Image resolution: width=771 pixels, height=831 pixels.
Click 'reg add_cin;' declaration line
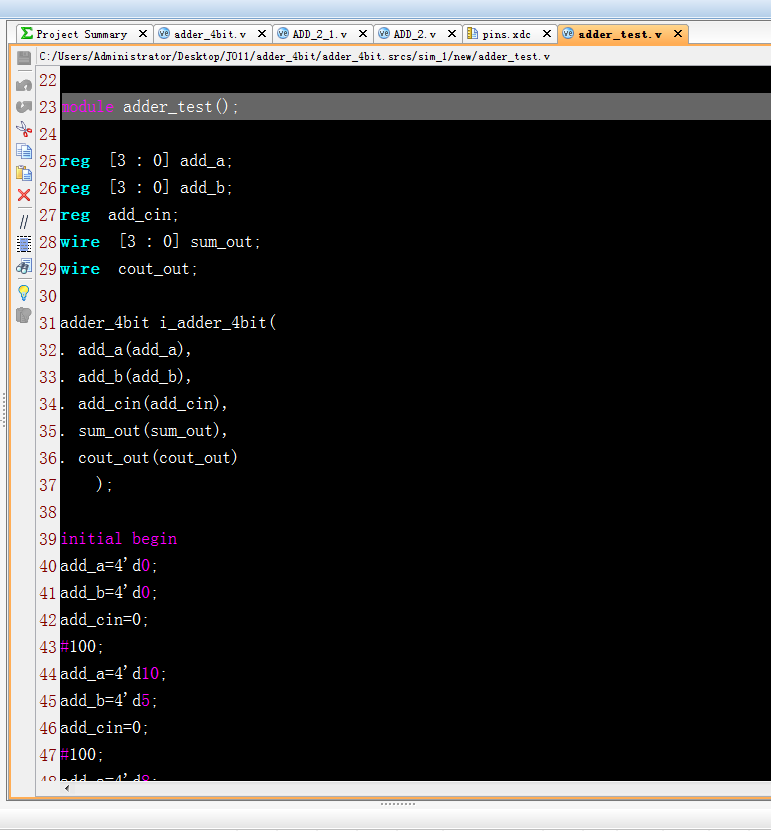tap(119, 215)
